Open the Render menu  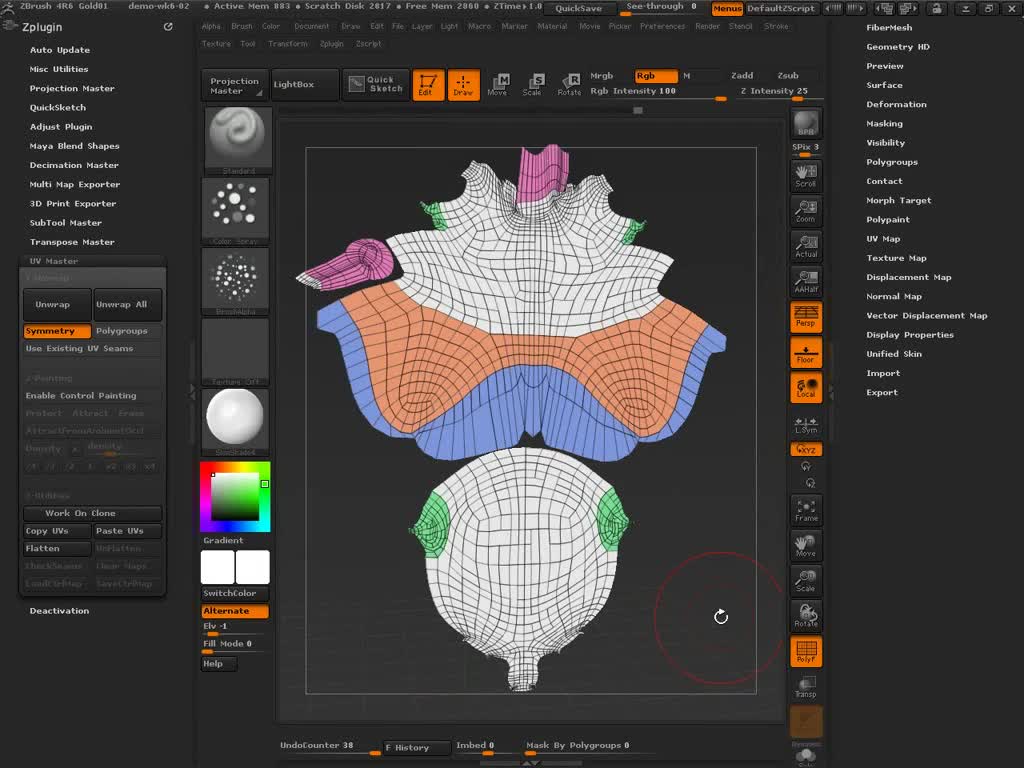707,27
